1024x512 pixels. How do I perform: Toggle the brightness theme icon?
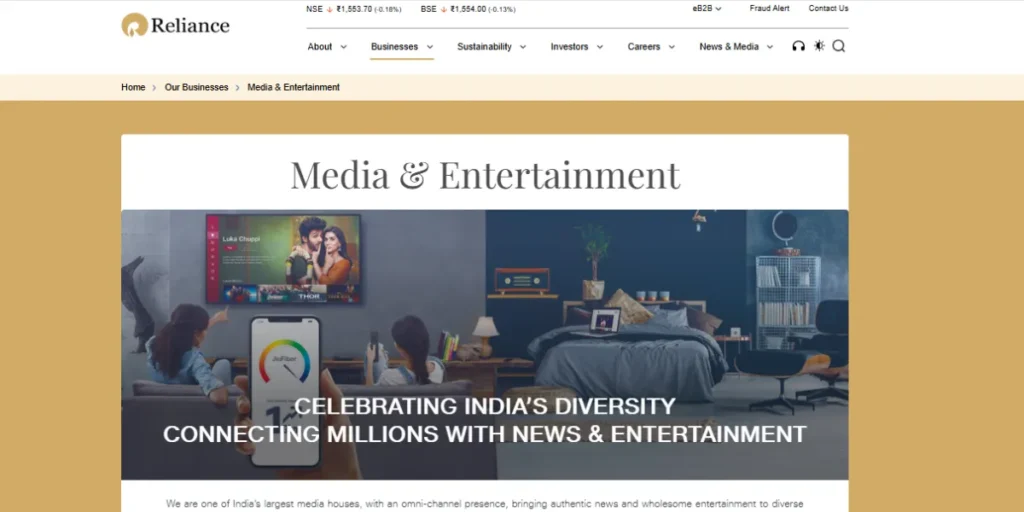pyautogui.click(x=819, y=46)
